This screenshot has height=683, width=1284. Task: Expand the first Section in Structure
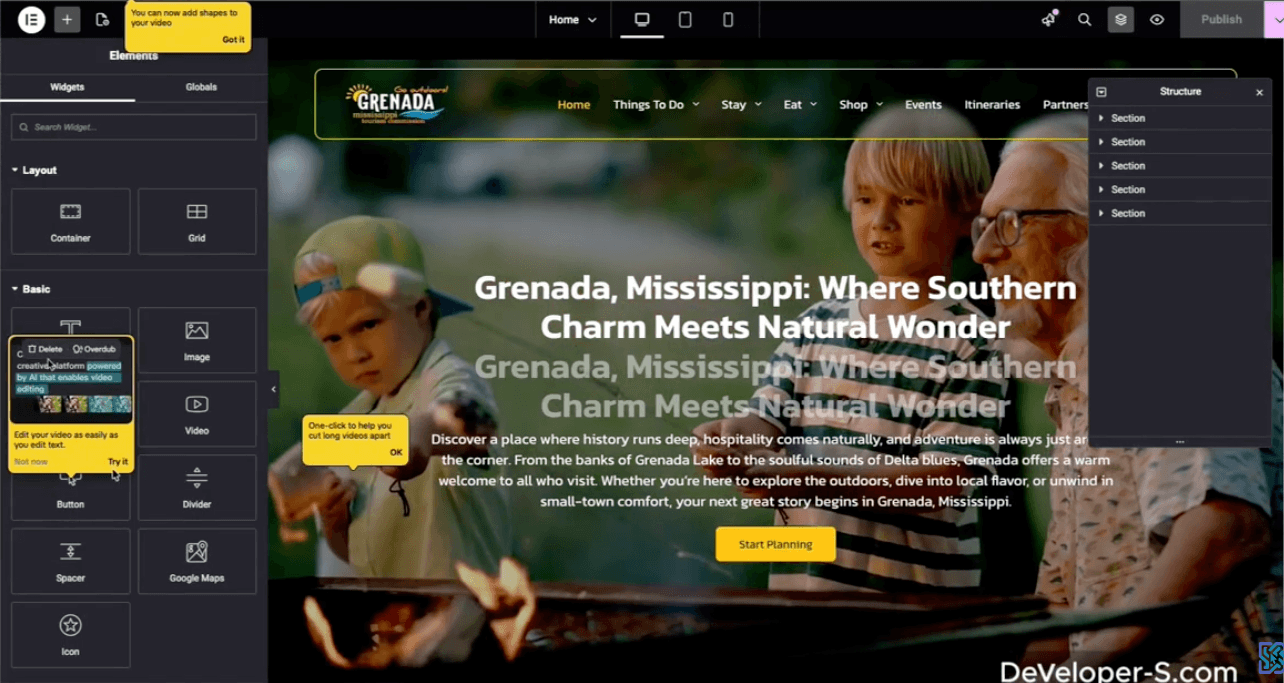[x=1101, y=118]
